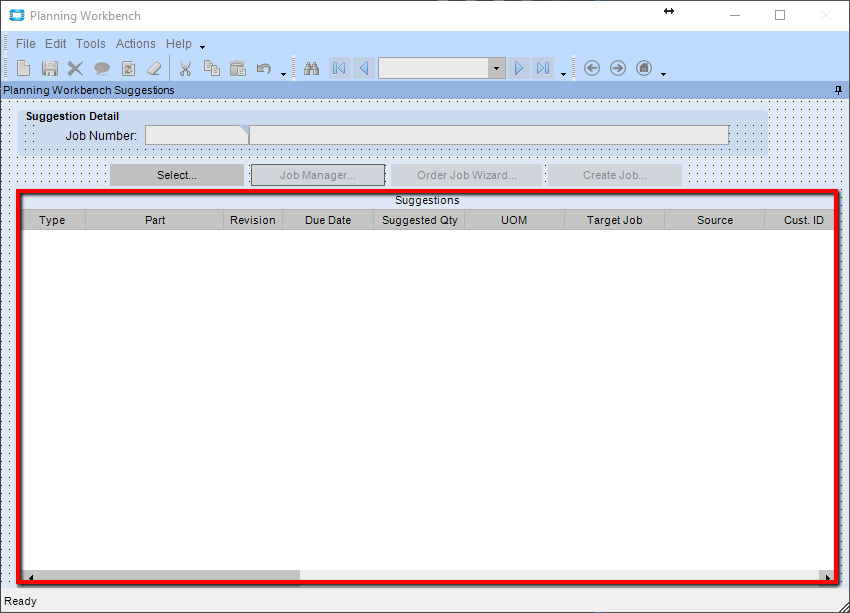Click the Undo arrow icon
The height and width of the screenshot is (613, 850).
(264, 68)
